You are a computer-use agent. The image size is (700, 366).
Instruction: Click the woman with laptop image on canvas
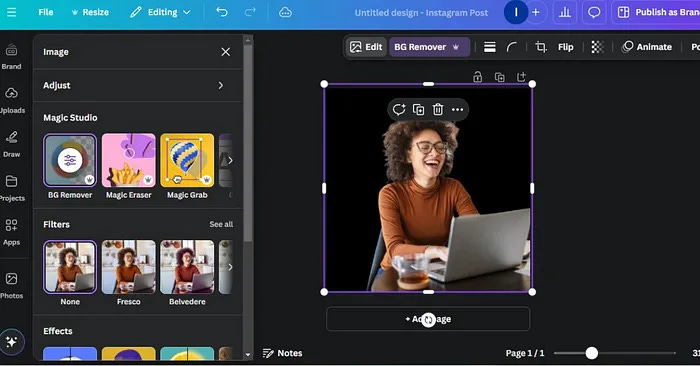[x=428, y=188]
